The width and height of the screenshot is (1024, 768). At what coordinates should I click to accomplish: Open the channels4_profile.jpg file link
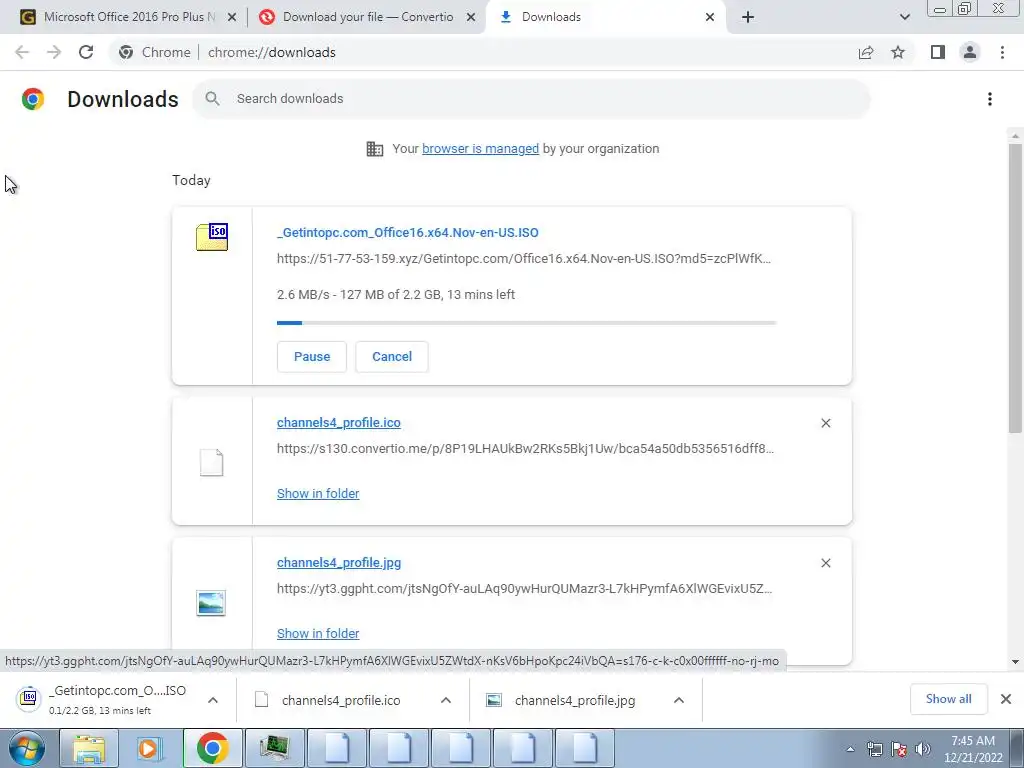338,562
